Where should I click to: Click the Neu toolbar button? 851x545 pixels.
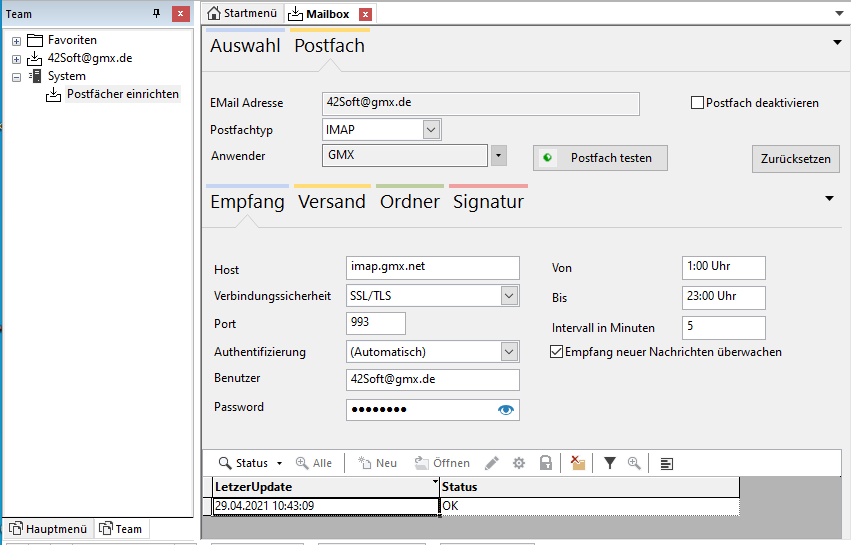coord(377,463)
